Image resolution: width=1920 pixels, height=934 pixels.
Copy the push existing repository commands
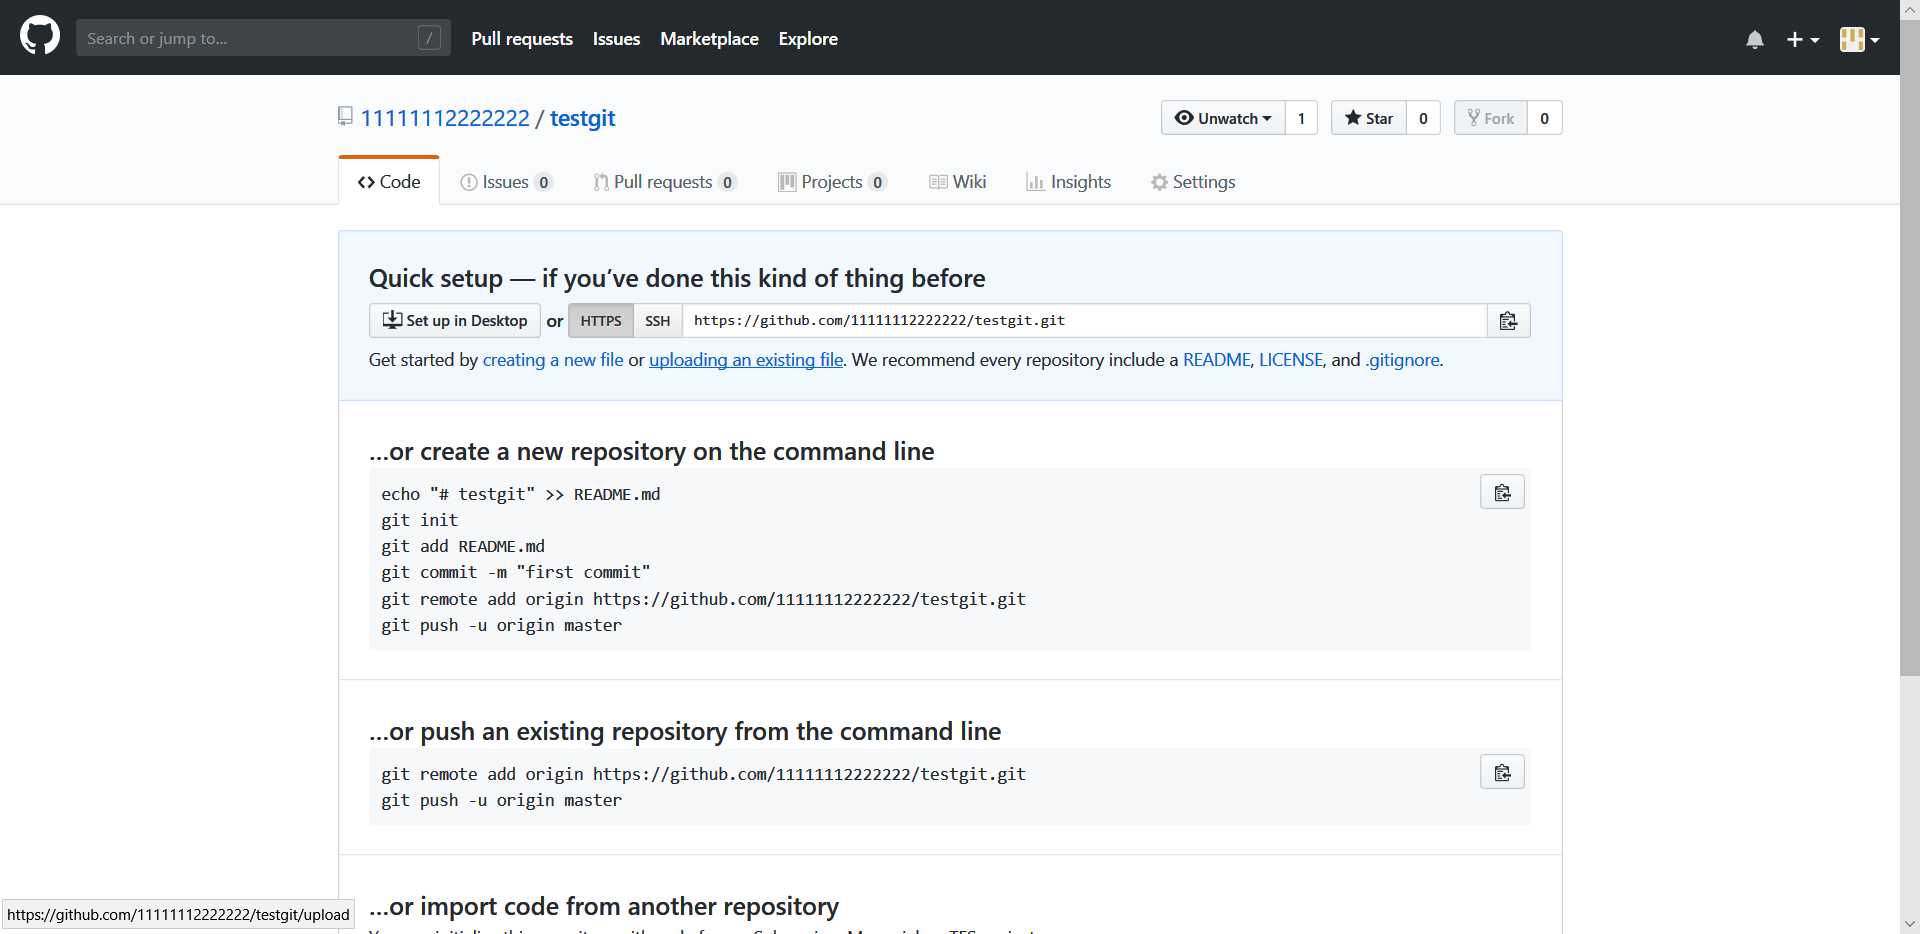[x=1502, y=772]
